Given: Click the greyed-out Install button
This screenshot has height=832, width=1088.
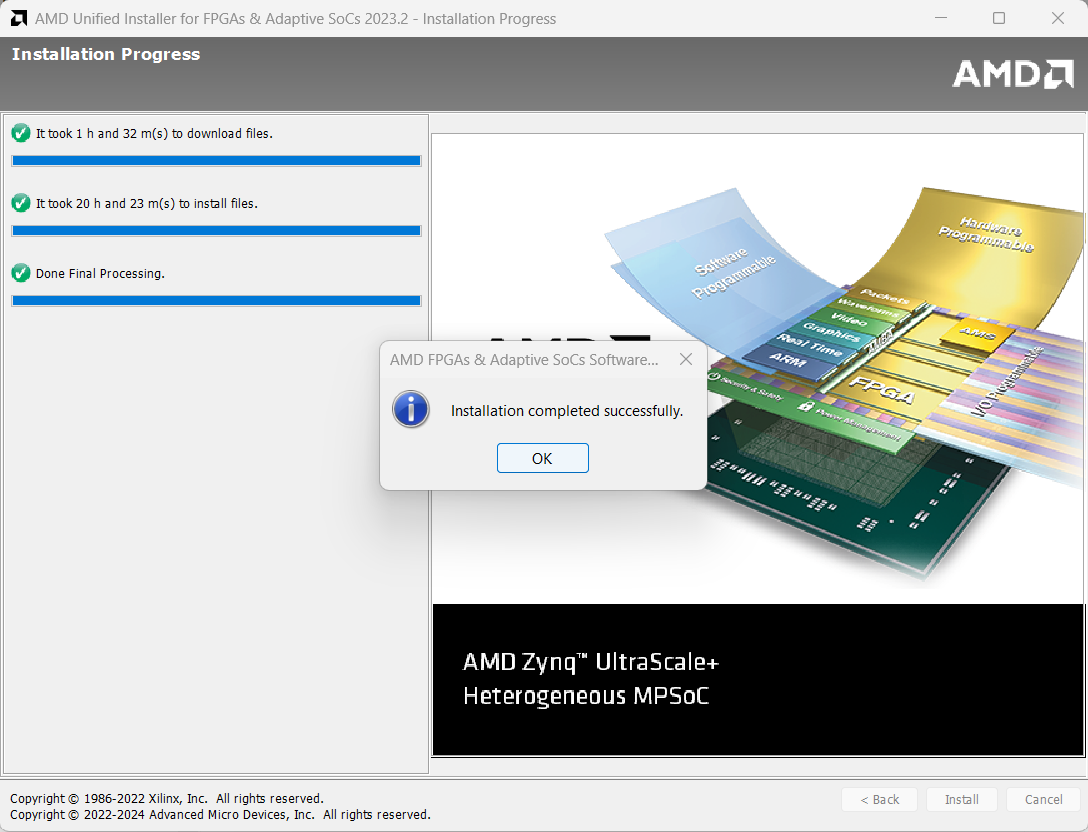Looking at the screenshot, I should point(961,799).
